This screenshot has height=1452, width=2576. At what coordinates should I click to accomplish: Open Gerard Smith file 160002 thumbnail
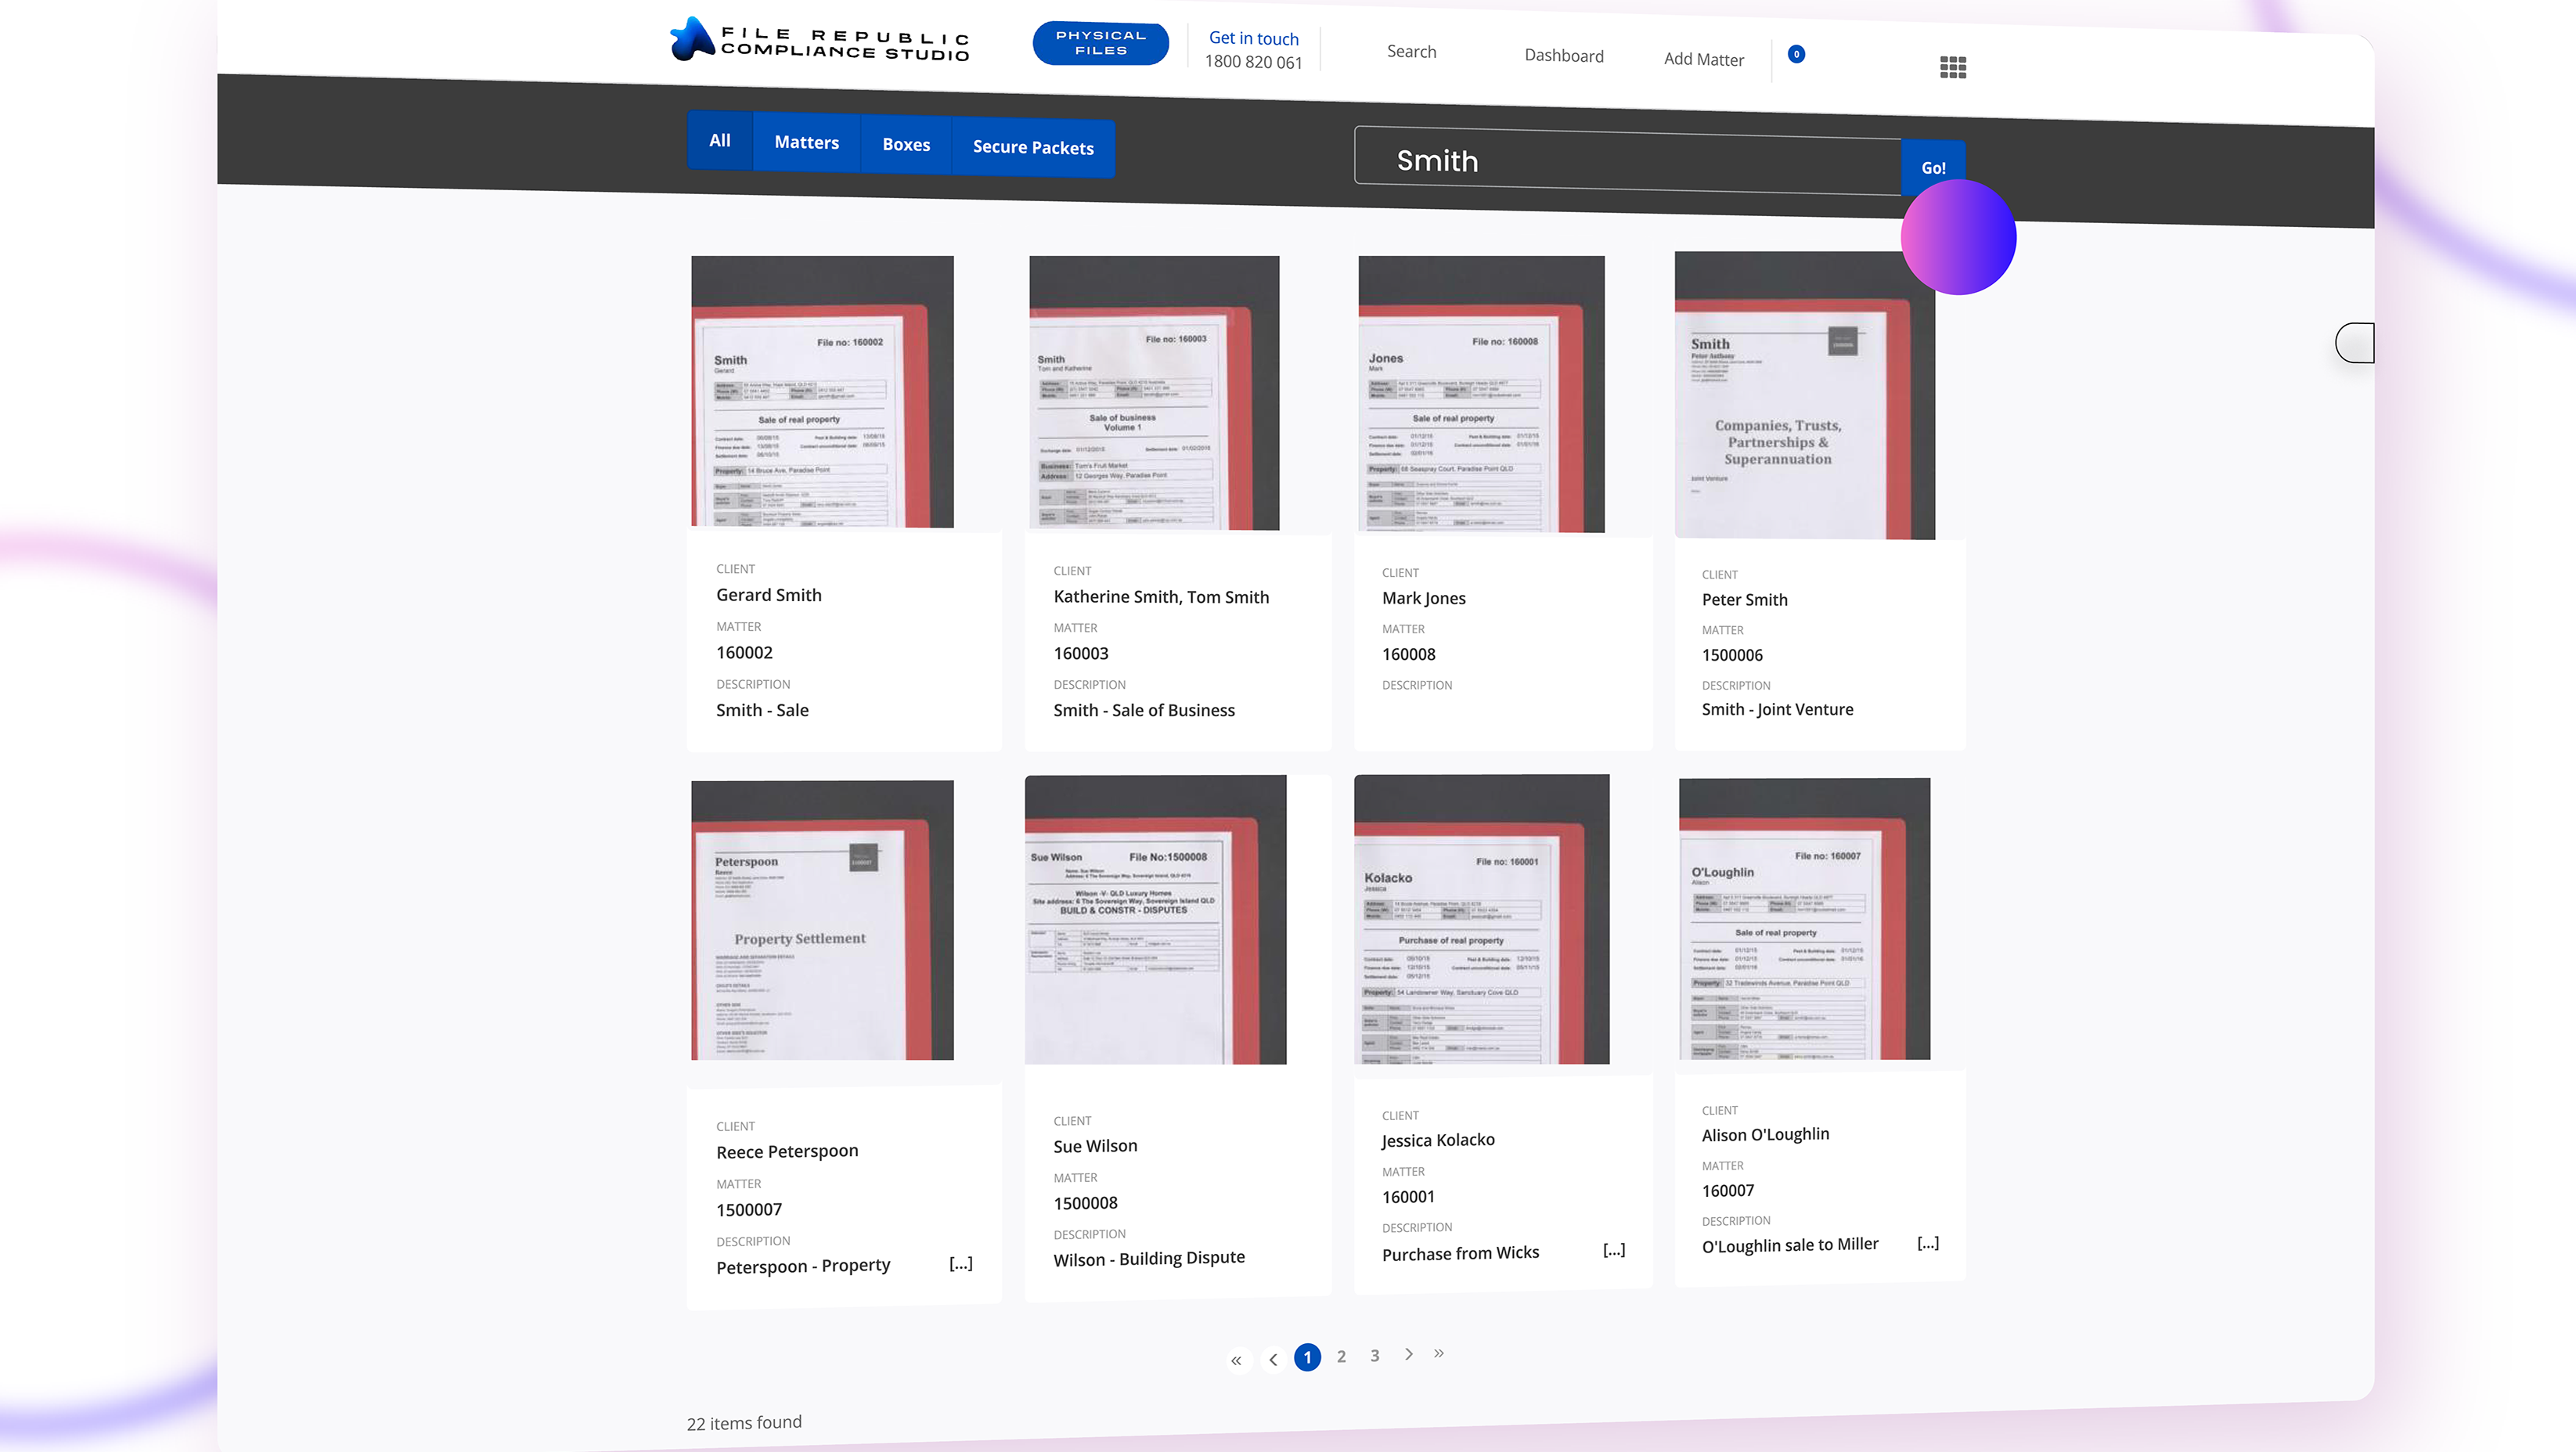(x=822, y=391)
